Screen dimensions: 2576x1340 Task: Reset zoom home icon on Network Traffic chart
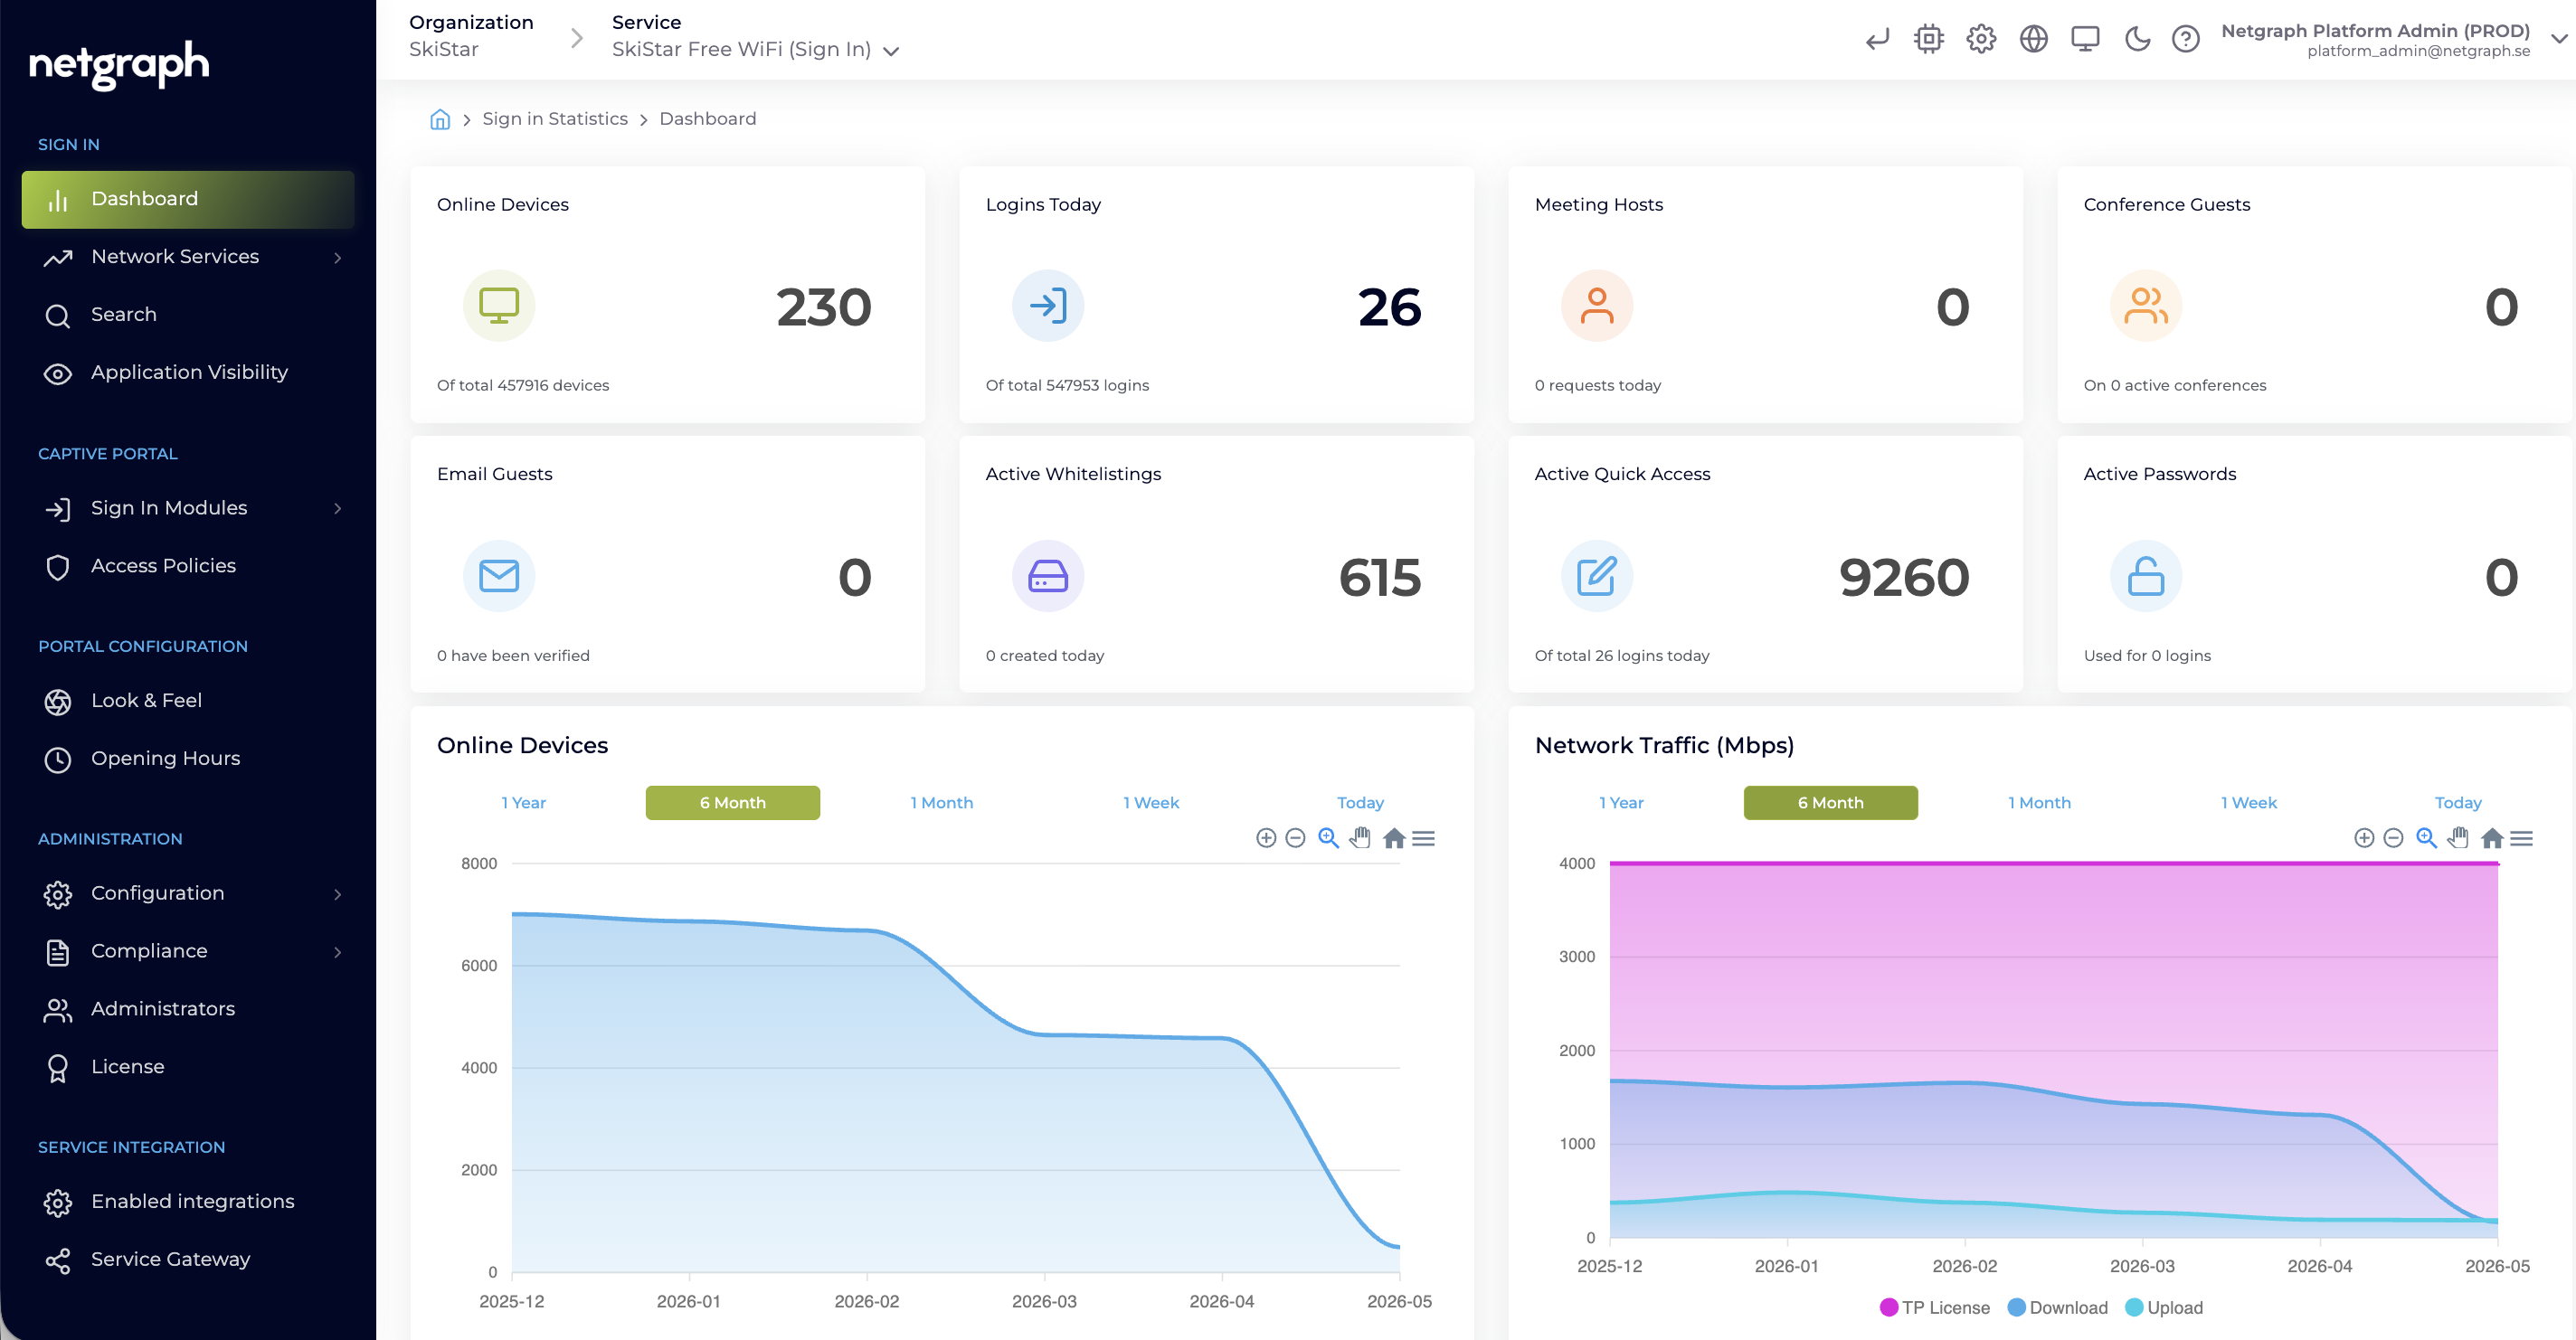(x=2492, y=838)
